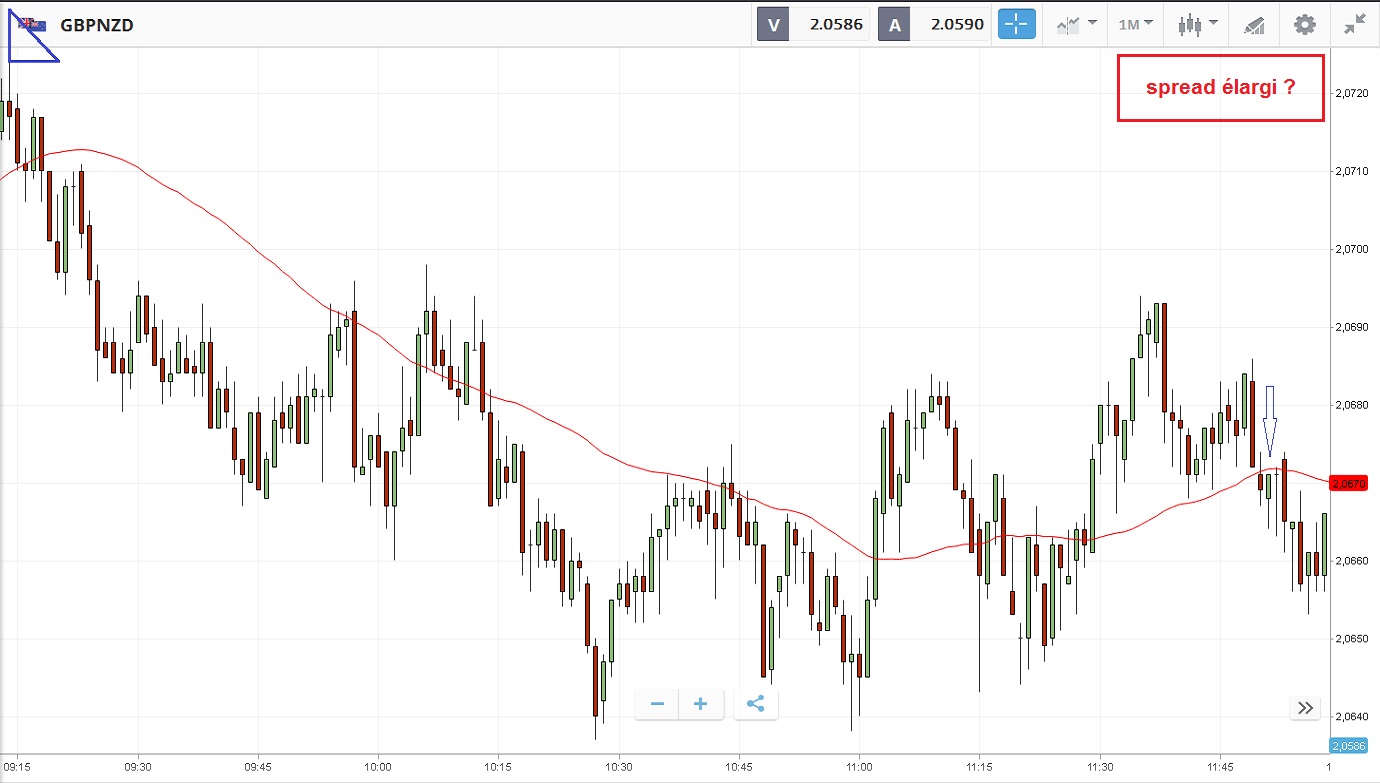Open the compare chart dropdown
The width and height of the screenshot is (1380, 783).
(x=1075, y=24)
